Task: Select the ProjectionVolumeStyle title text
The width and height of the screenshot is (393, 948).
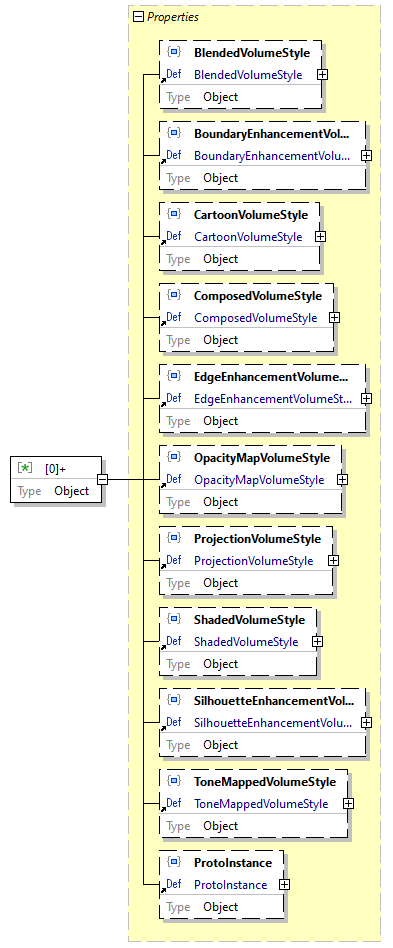Action: coord(258,539)
